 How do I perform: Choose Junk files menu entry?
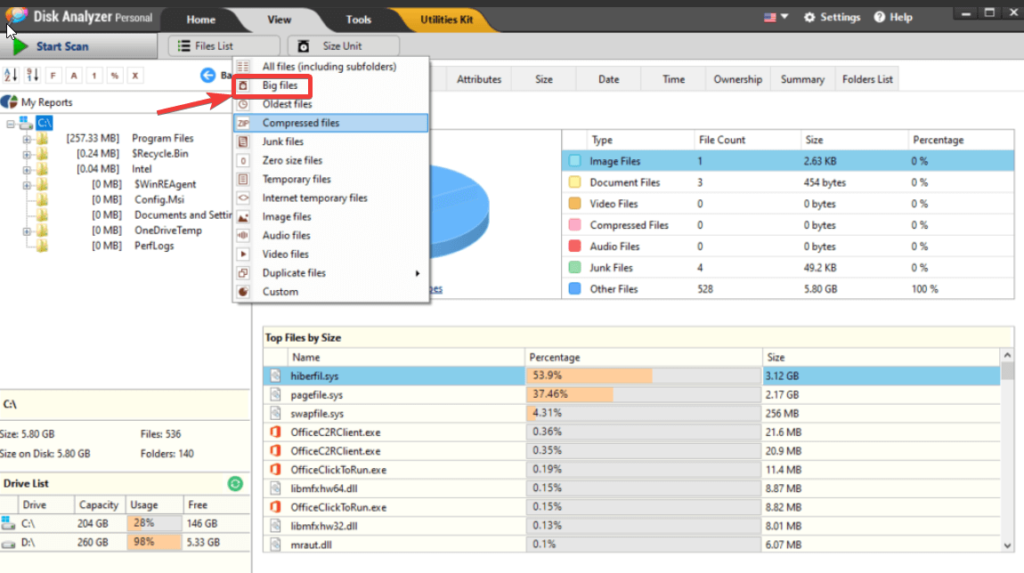(x=330, y=142)
